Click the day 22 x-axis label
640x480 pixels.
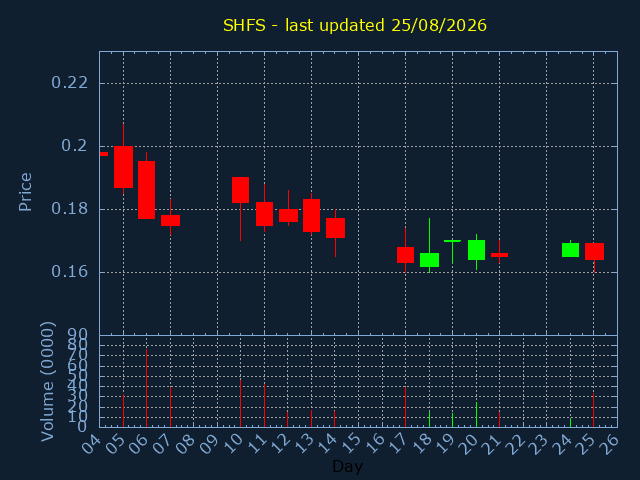(x=515, y=444)
